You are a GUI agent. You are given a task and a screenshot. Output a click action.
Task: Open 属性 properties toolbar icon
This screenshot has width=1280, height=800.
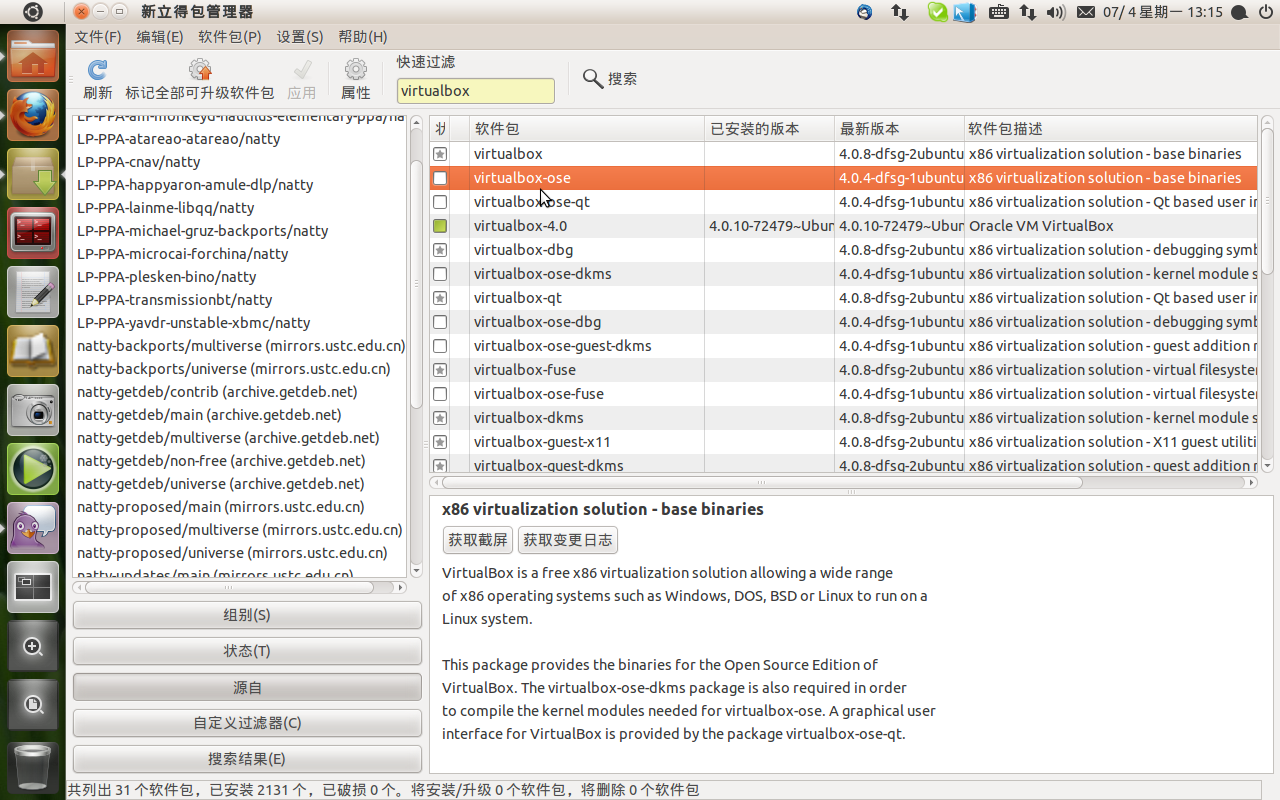point(355,70)
